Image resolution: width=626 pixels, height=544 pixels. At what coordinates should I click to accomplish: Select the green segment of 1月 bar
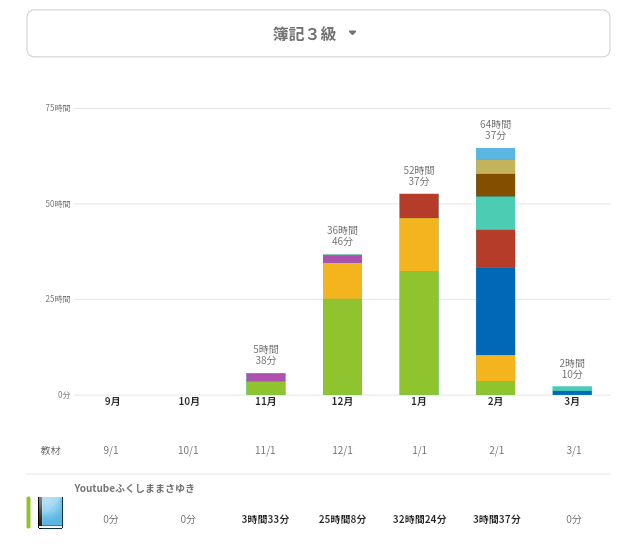(x=419, y=332)
